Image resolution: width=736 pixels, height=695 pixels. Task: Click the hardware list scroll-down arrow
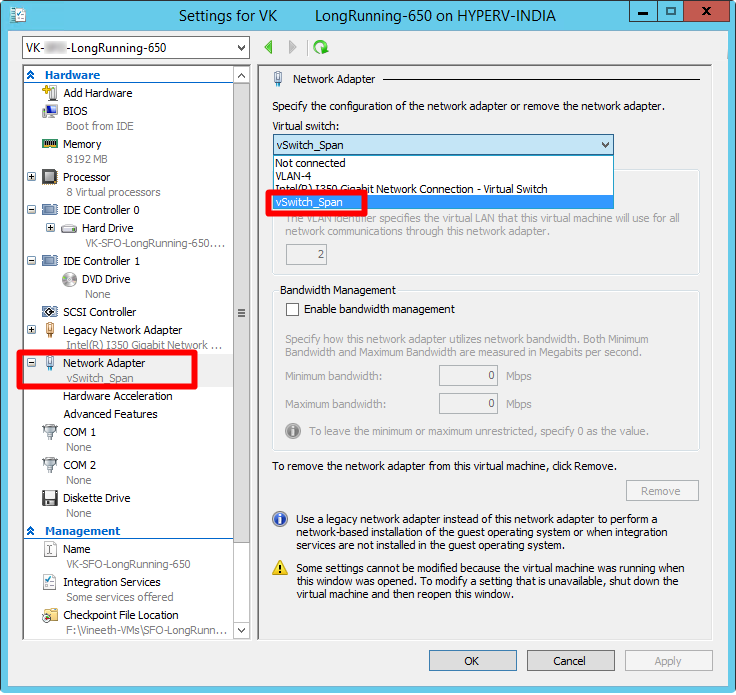coord(241,630)
